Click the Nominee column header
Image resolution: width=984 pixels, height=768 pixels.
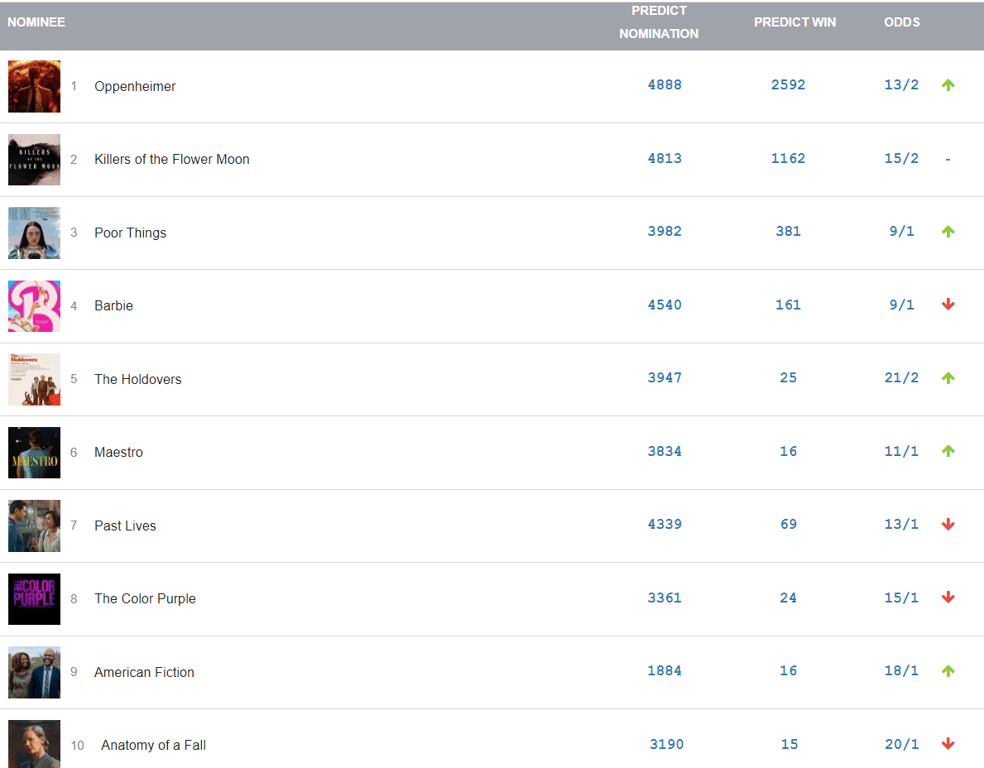[36, 22]
